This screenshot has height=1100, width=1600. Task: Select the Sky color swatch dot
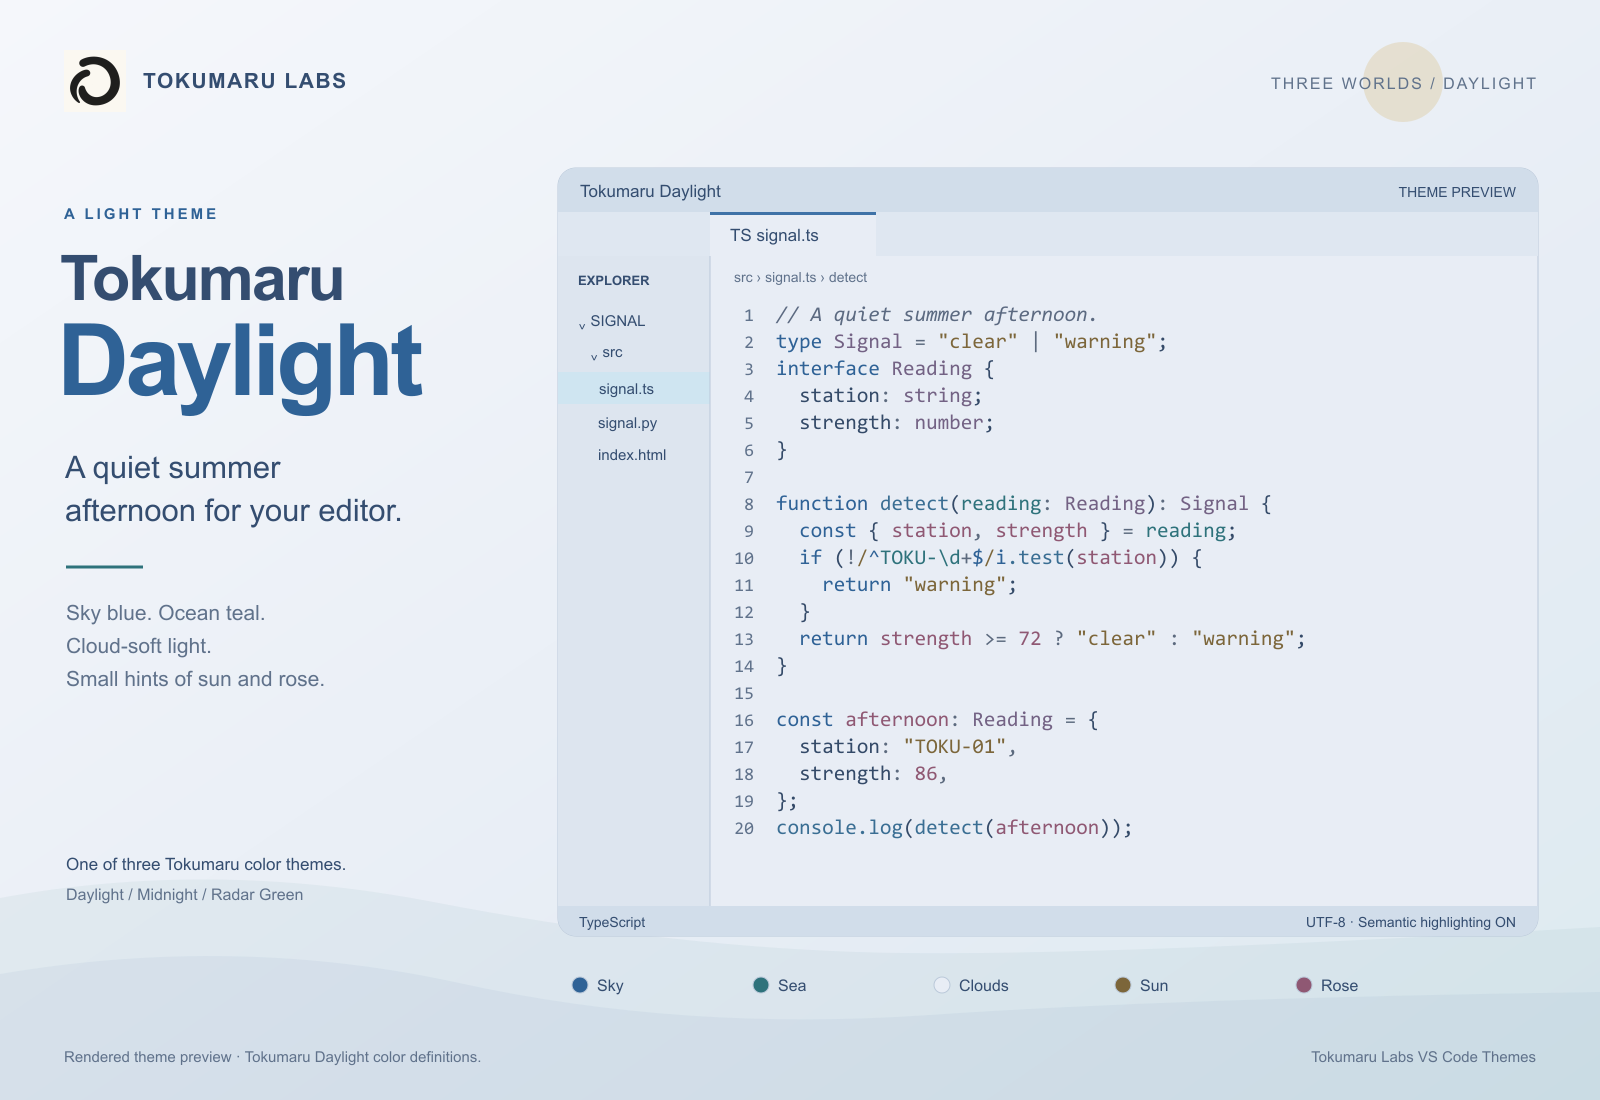pyautogui.click(x=580, y=985)
